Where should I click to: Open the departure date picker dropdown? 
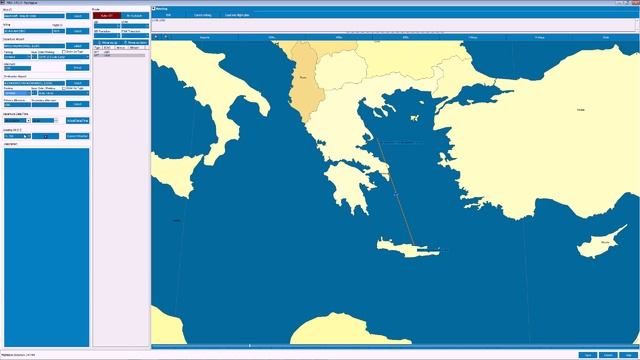[28, 120]
